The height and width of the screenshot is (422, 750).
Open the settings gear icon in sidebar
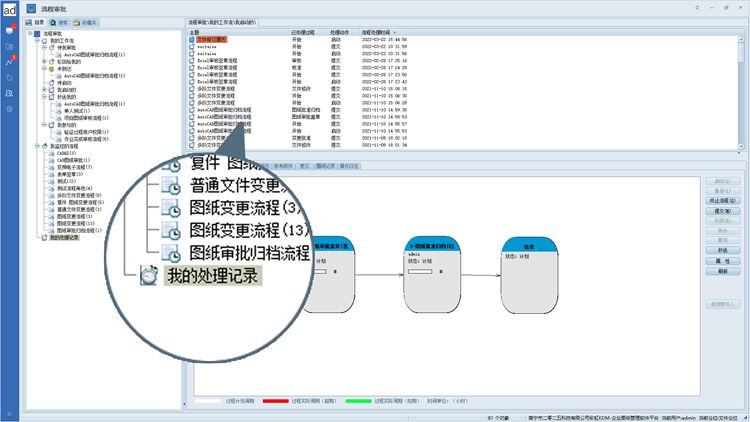[9, 108]
